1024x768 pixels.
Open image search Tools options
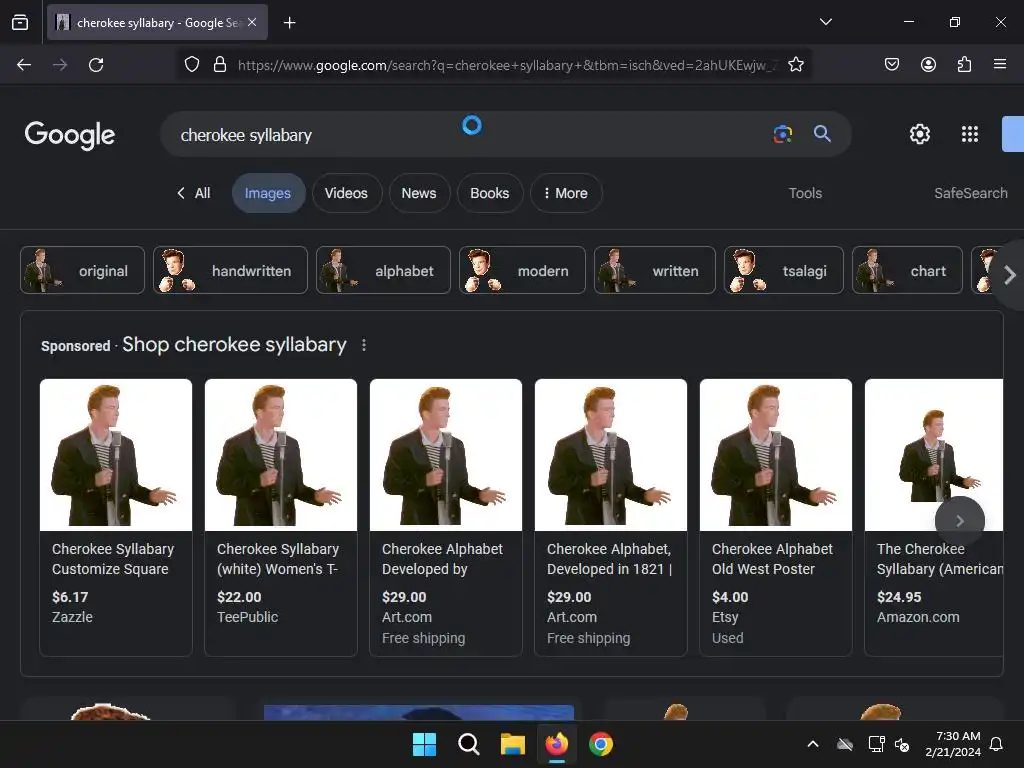[805, 193]
